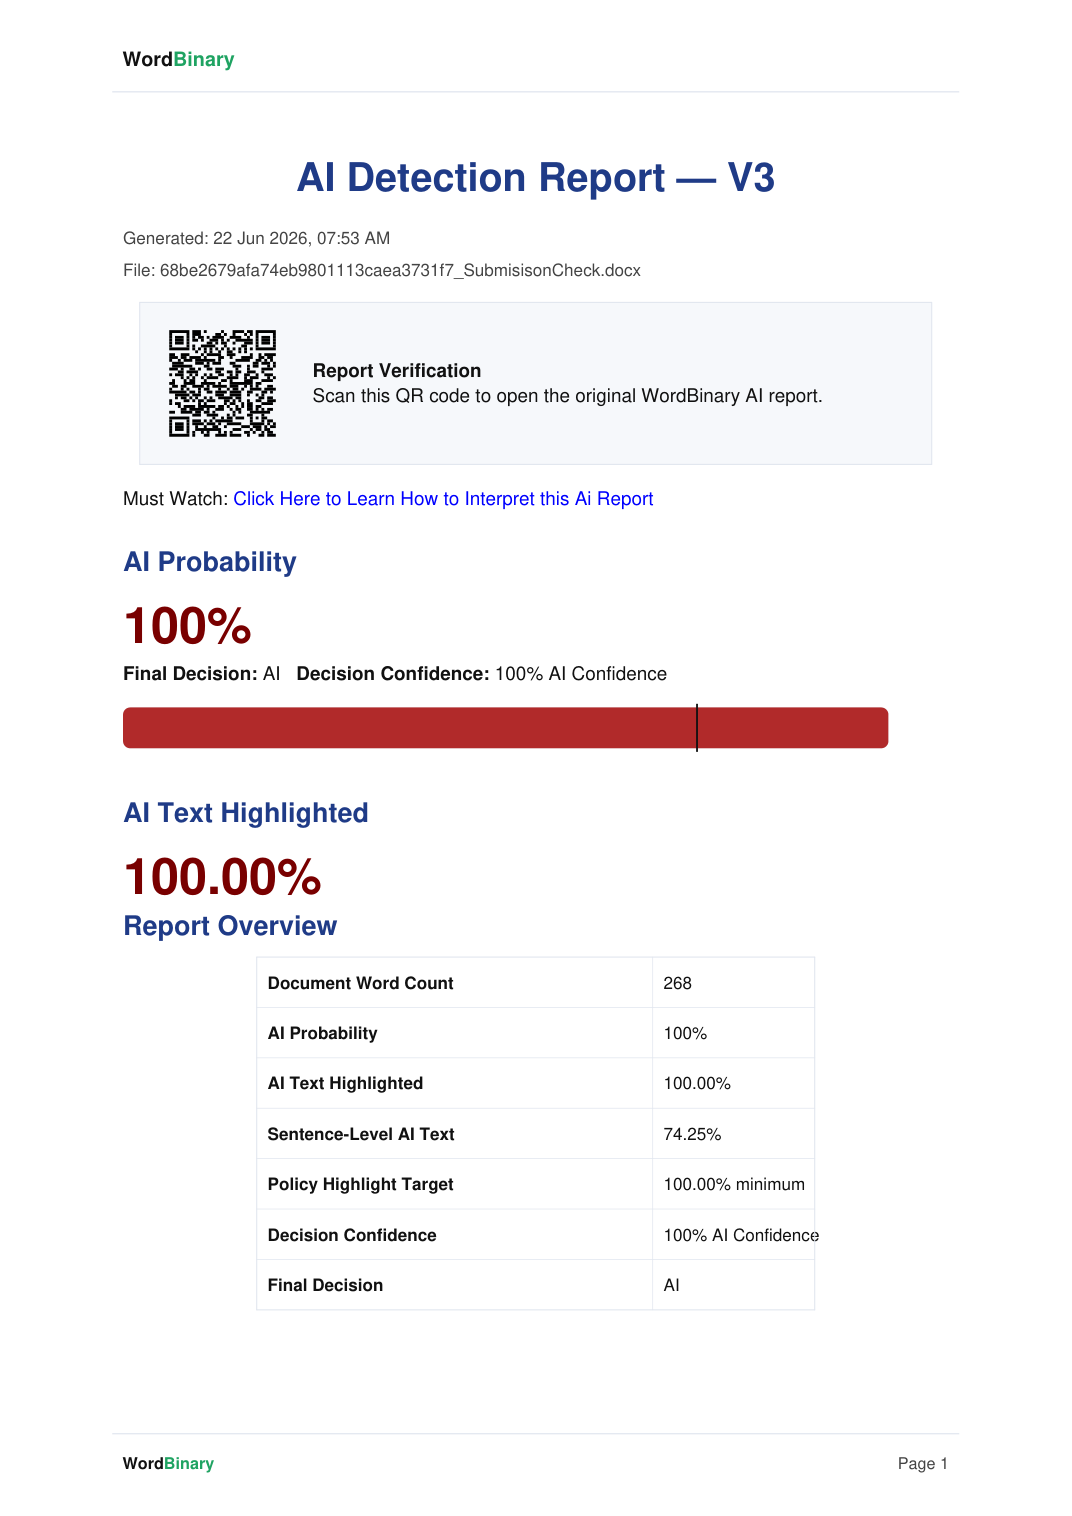
Task: Click the '100%' table cell value
Action: 733,1033
